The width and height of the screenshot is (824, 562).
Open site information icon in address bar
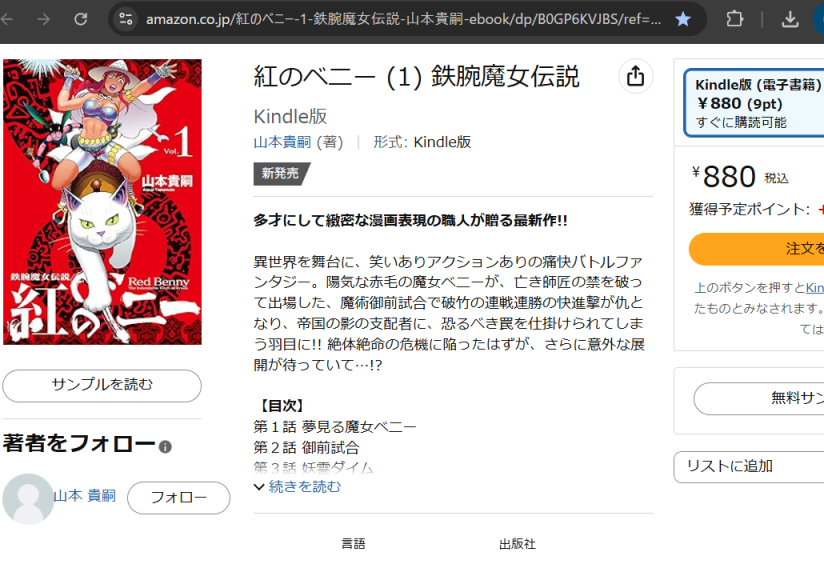(126, 19)
